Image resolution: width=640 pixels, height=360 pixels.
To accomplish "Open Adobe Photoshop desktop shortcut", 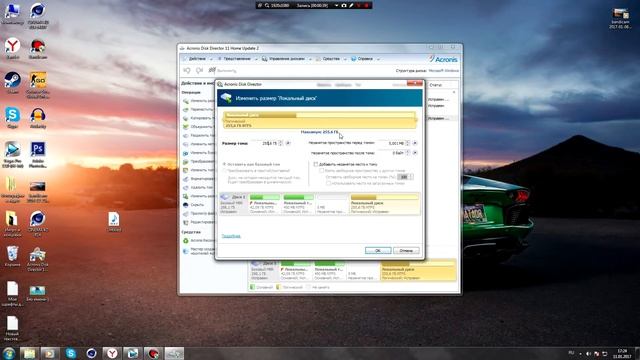I will 38,154.
